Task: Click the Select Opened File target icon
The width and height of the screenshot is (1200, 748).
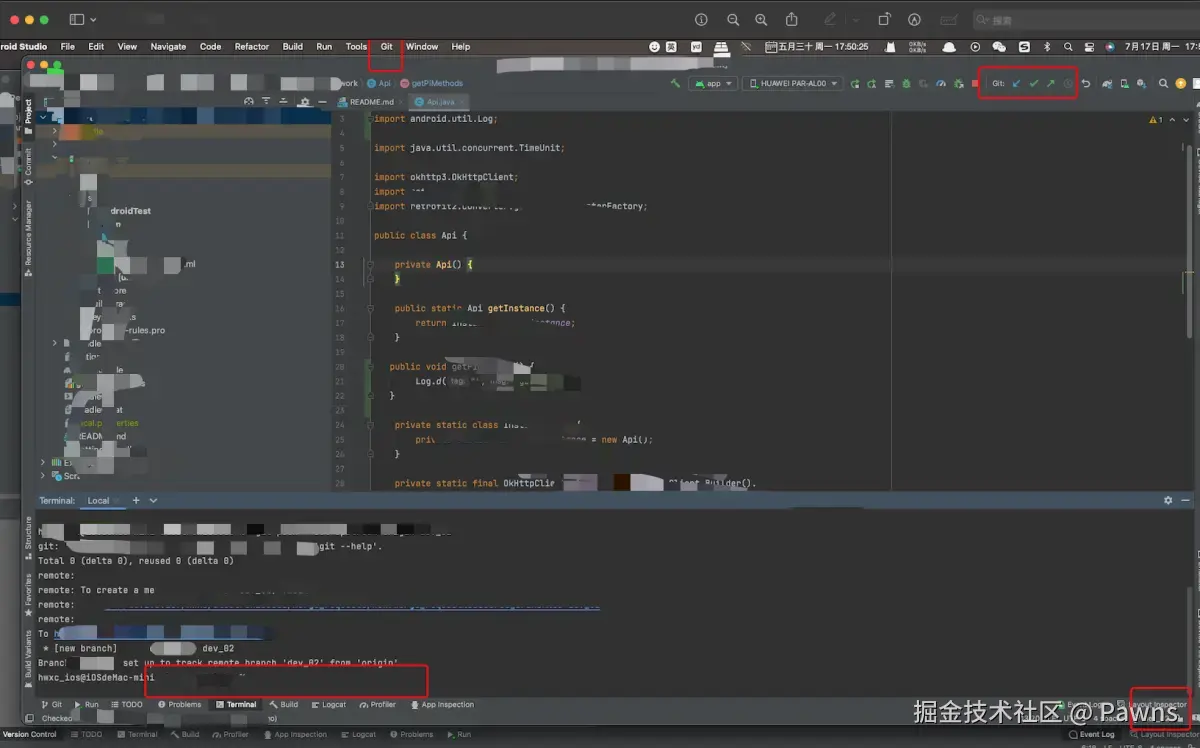Action: (x=249, y=101)
